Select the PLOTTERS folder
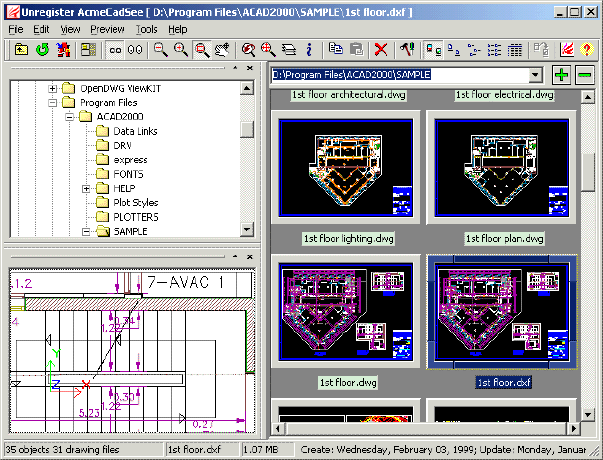The width and height of the screenshot is (603, 460). tap(135, 217)
